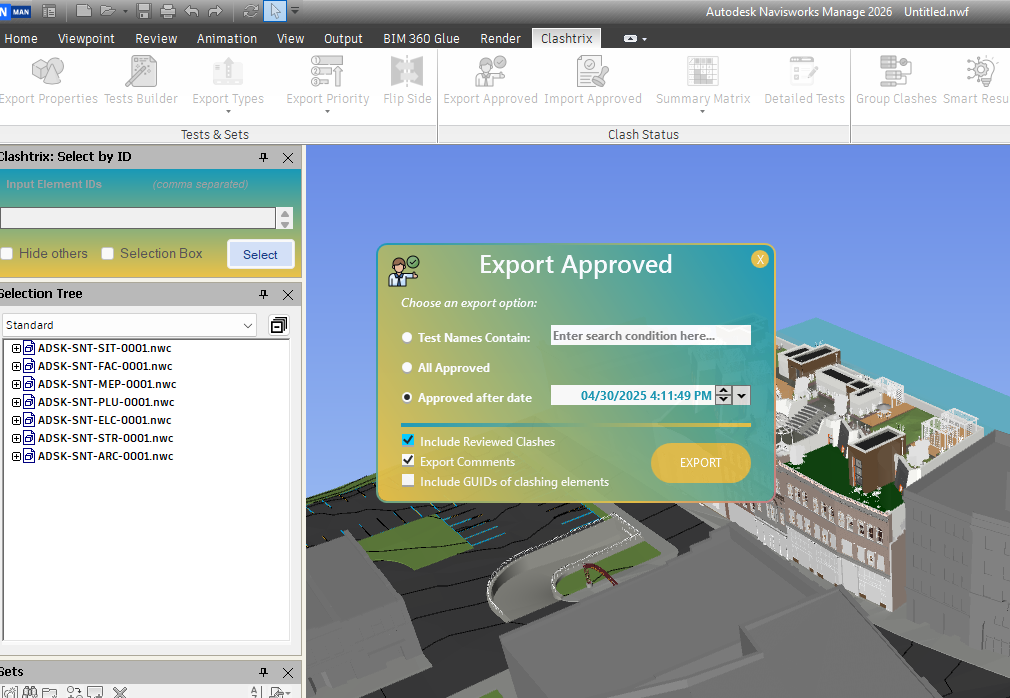The image size is (1010, 698).
Task: Enable Include GUIDs of clashing elements
Action: coord(408,481)
